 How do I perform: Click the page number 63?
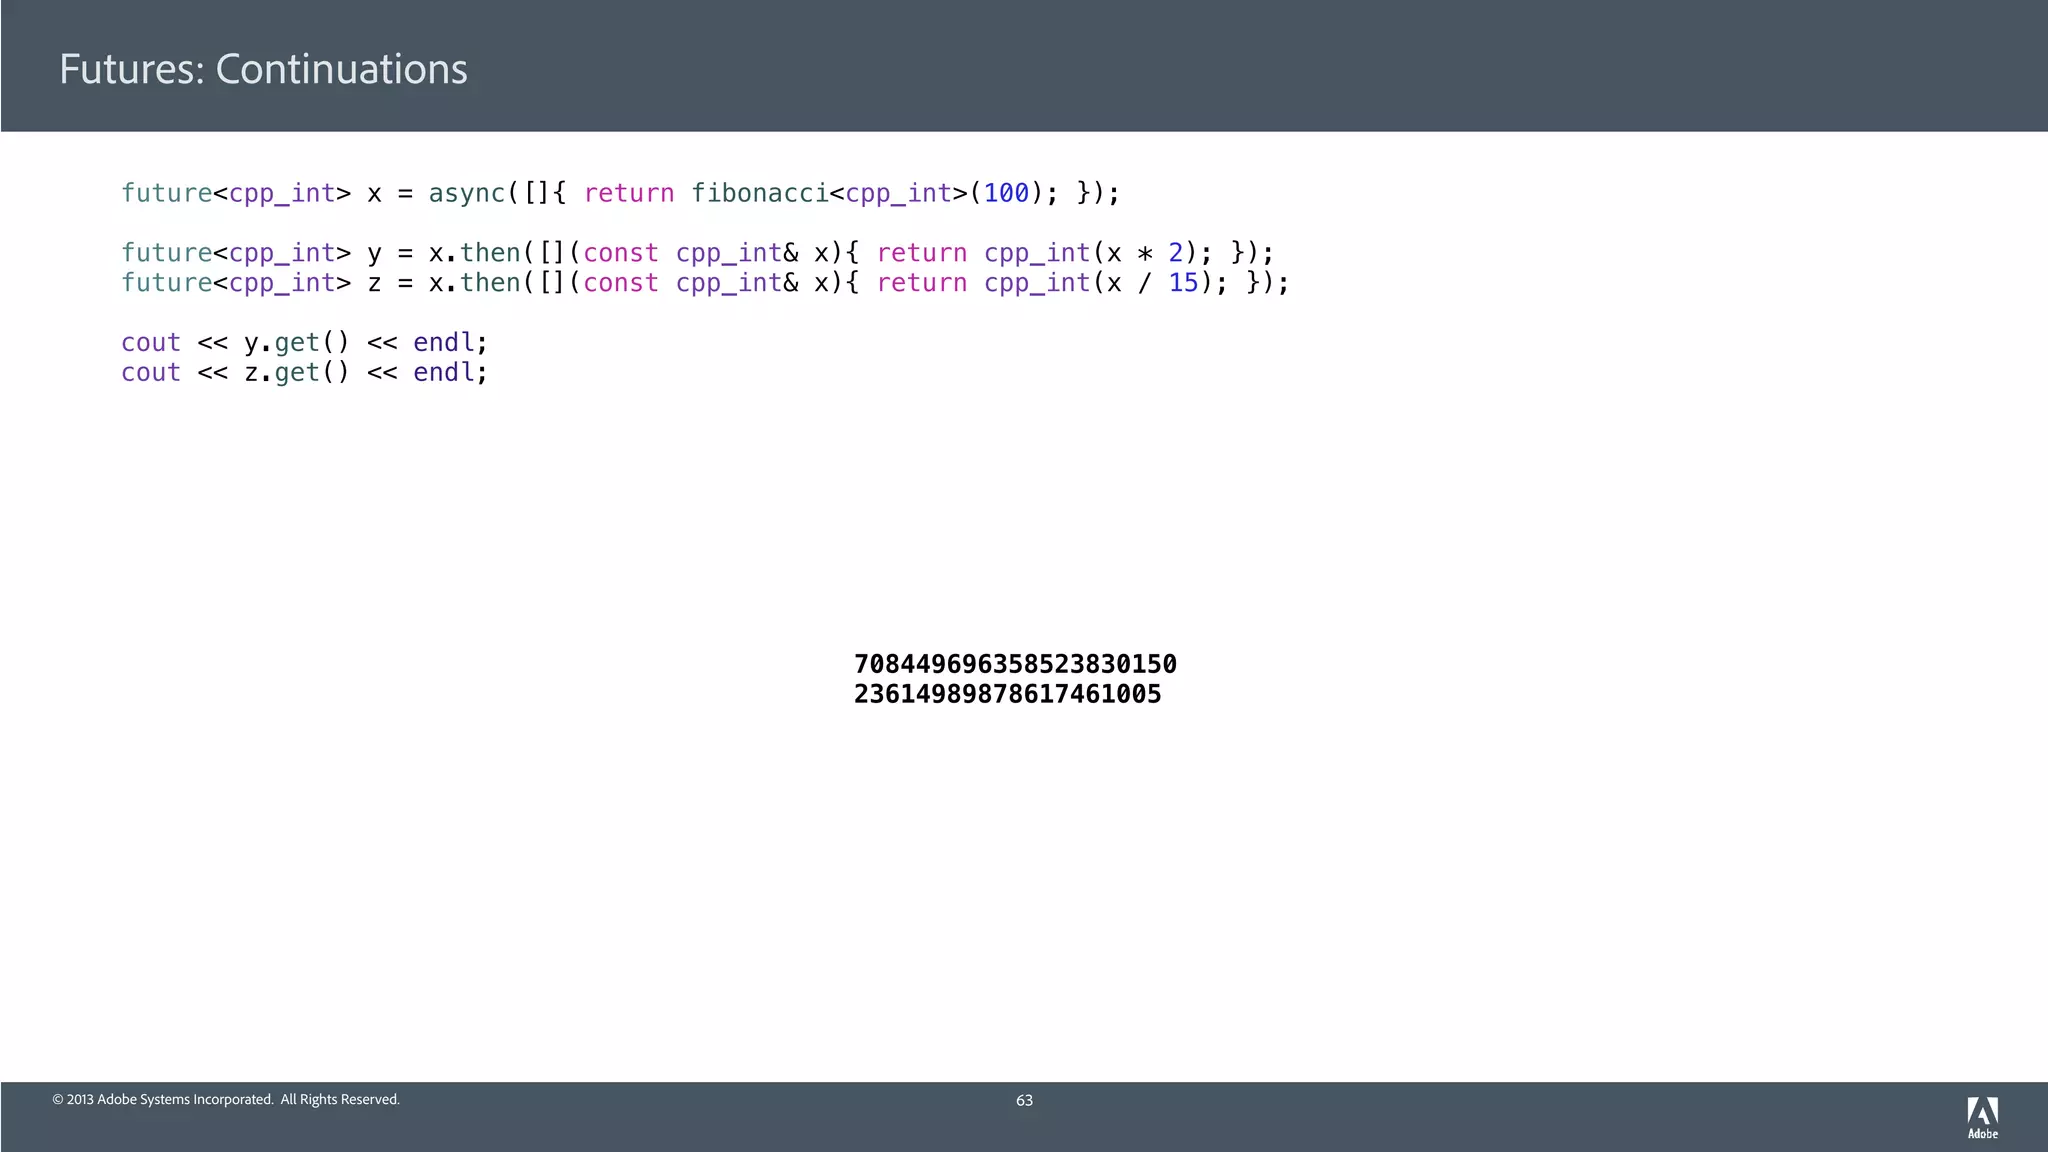[x=1024, y=1100]
